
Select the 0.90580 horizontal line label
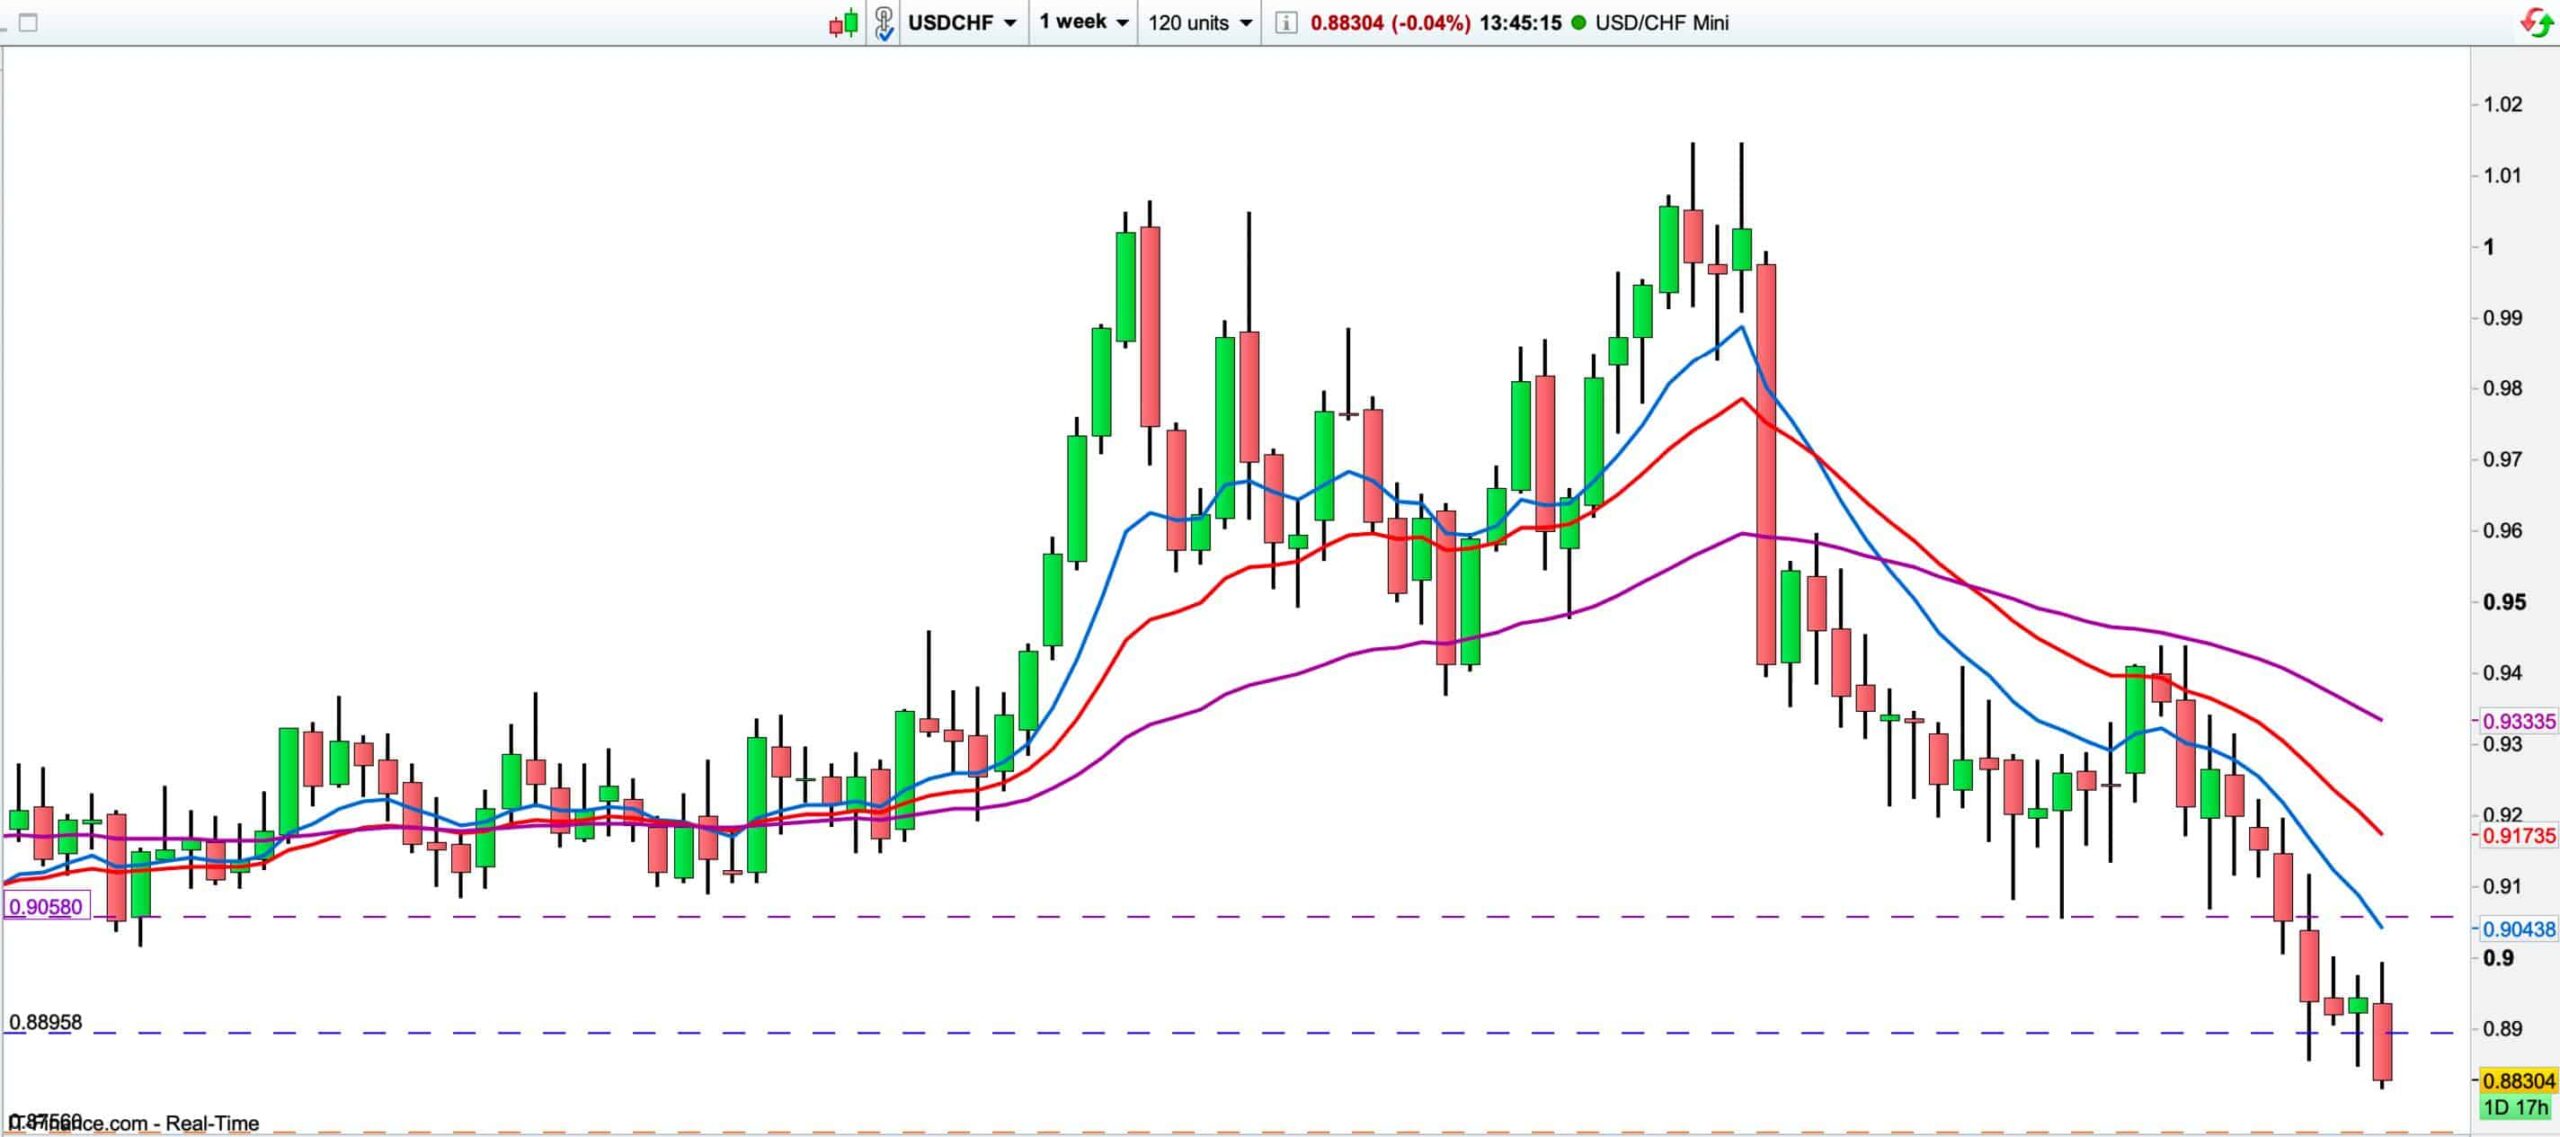click(x=46, y=907)
